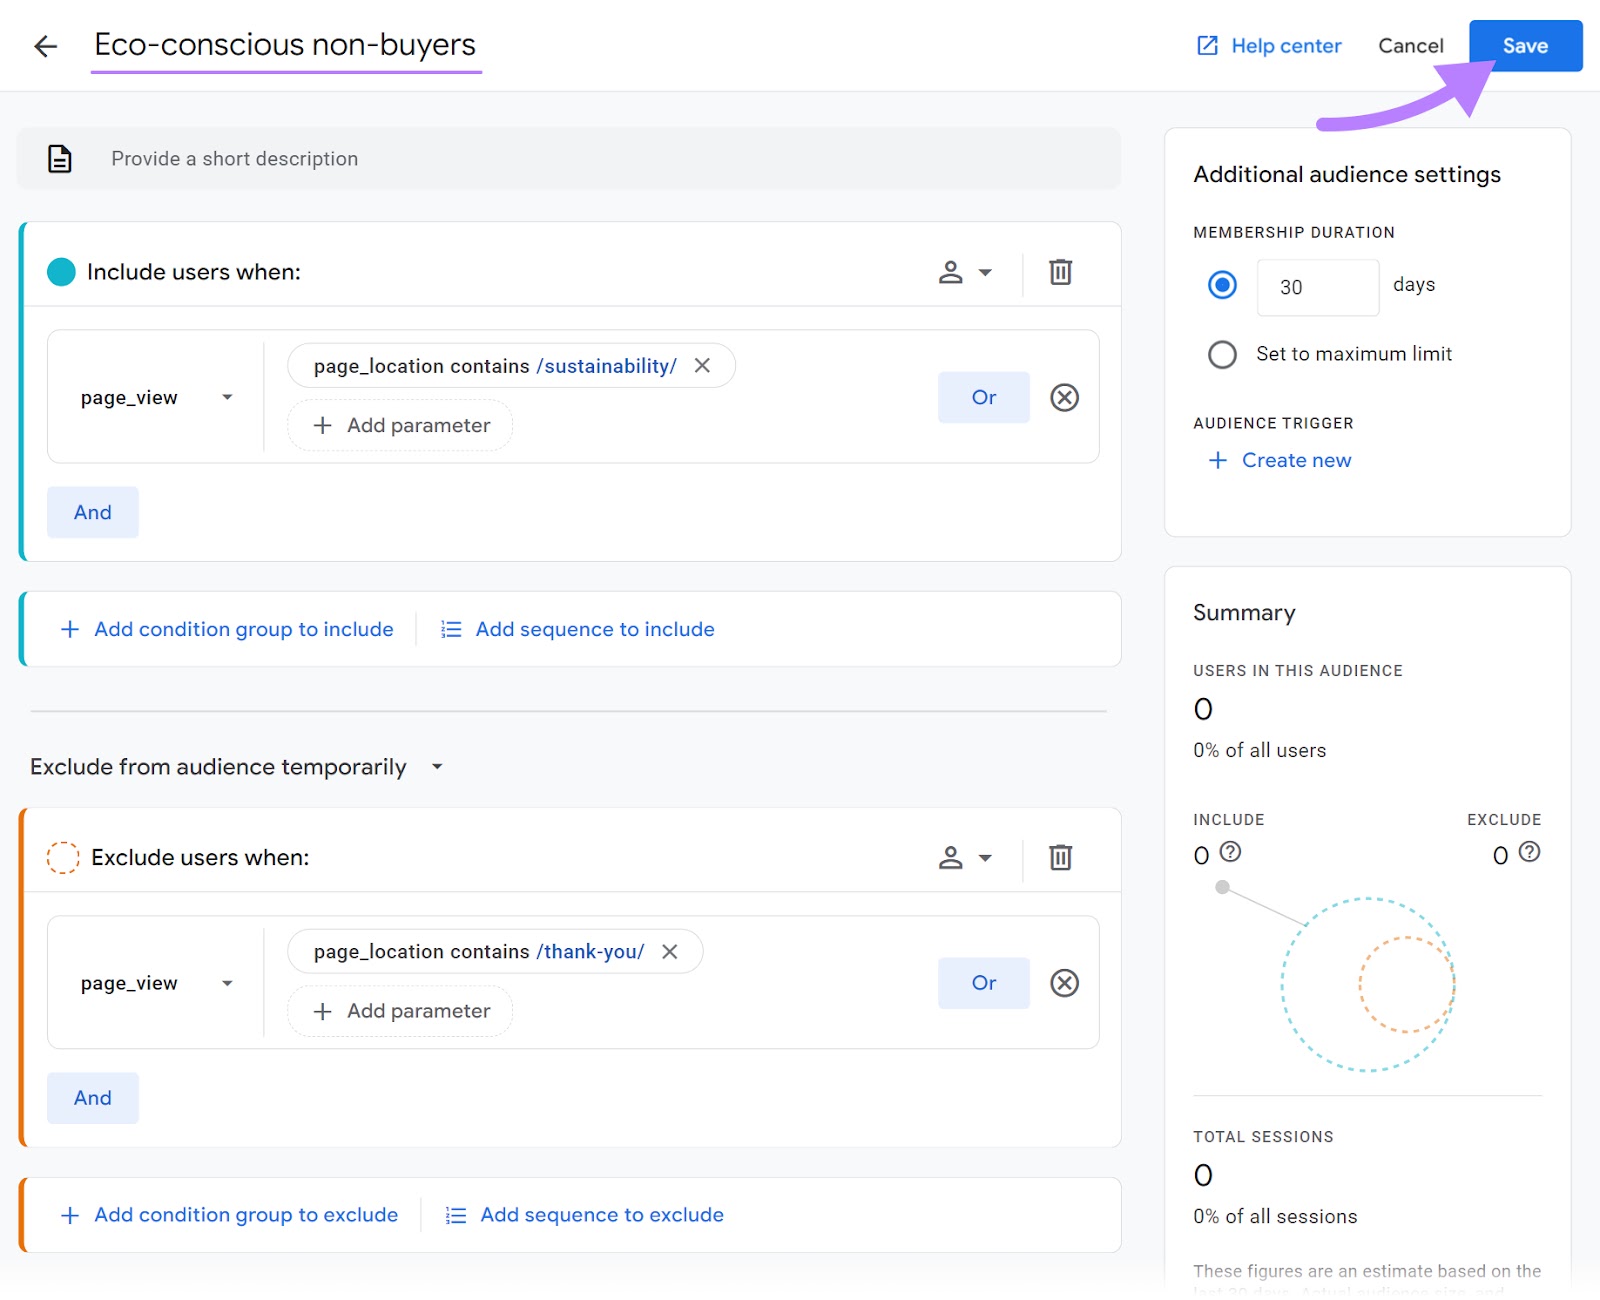Screen dimensions: 1600x1300
Task: Click the description document icon
Action: coord(60,158)
